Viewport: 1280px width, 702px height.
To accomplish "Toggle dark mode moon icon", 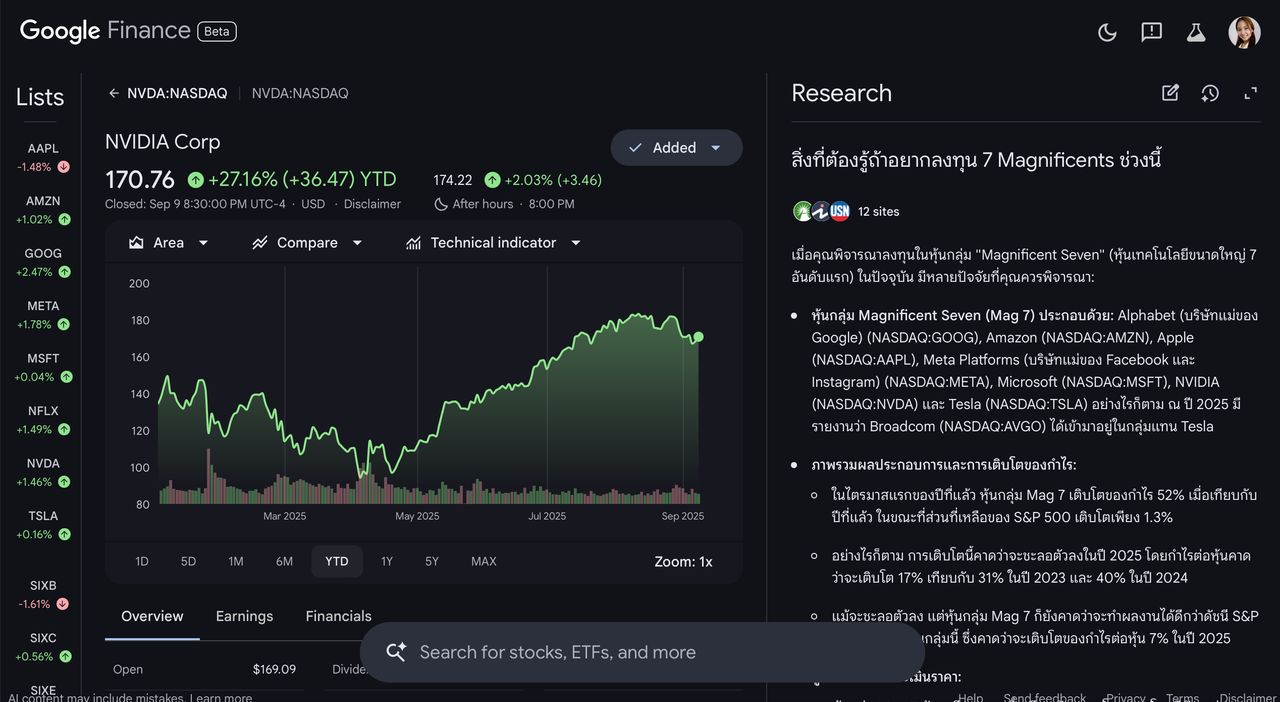I will pos(1107,32).
